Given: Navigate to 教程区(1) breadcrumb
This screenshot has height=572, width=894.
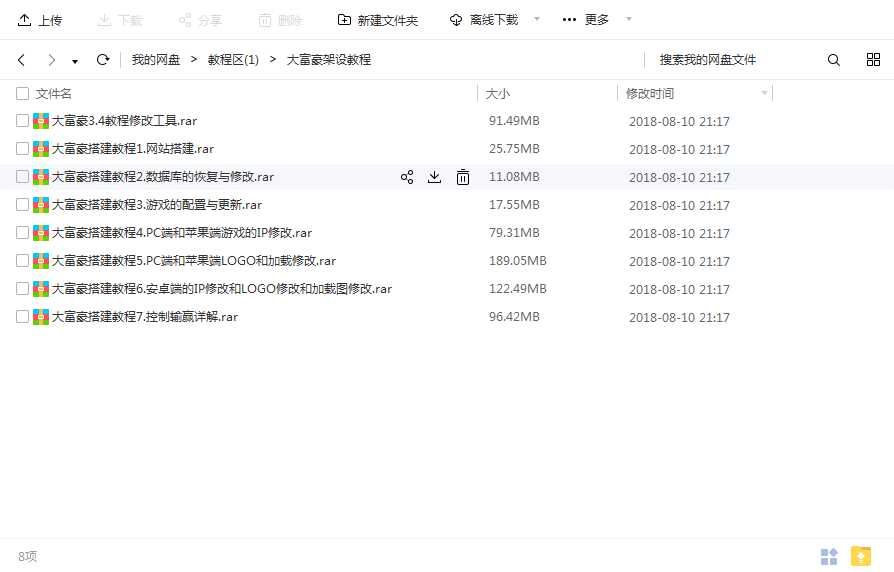Looking at the screenshot, I should (x=233, y=60).
